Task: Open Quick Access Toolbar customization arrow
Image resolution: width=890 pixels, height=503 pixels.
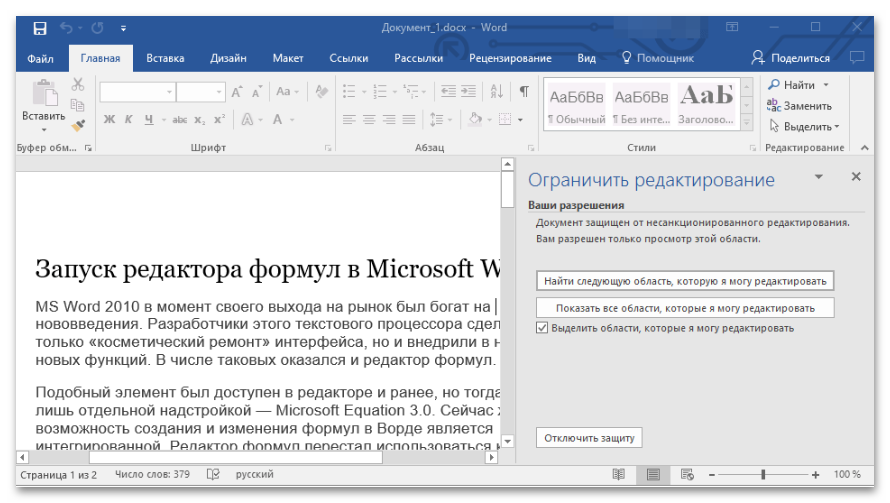Action: tap(123, 28)
